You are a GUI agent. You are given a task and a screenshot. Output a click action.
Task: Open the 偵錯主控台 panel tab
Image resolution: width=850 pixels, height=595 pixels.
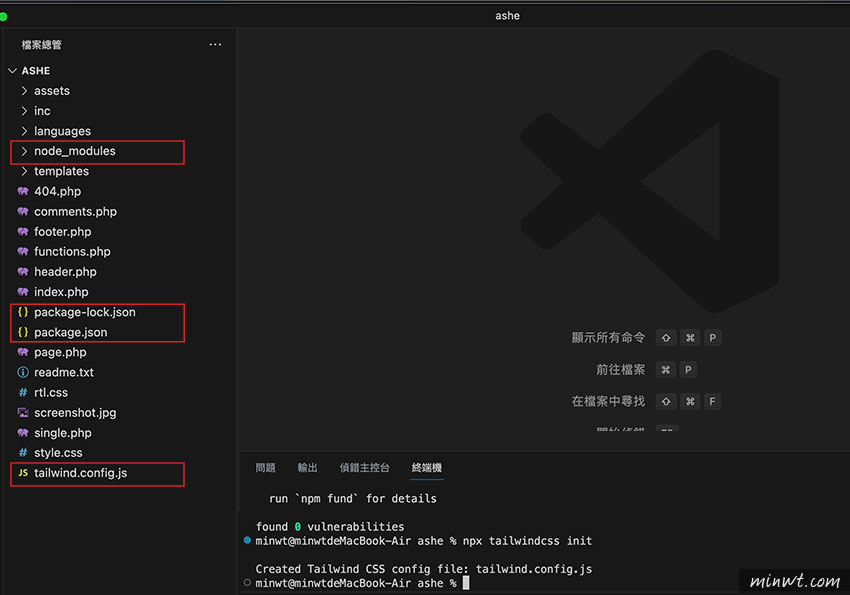point(364,468)
